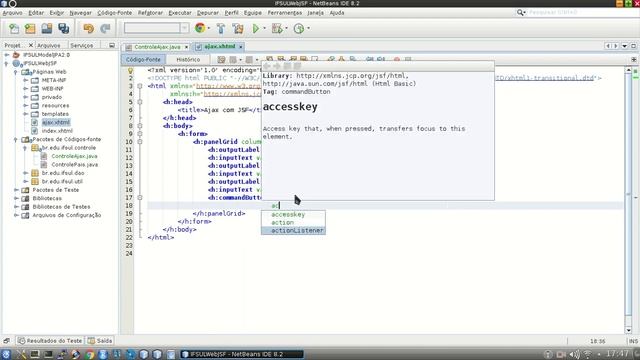Image resolution: width=640 pixels, height=360 pixels.
Task: Choose action from the completion list
Action: tap(293, 222)
